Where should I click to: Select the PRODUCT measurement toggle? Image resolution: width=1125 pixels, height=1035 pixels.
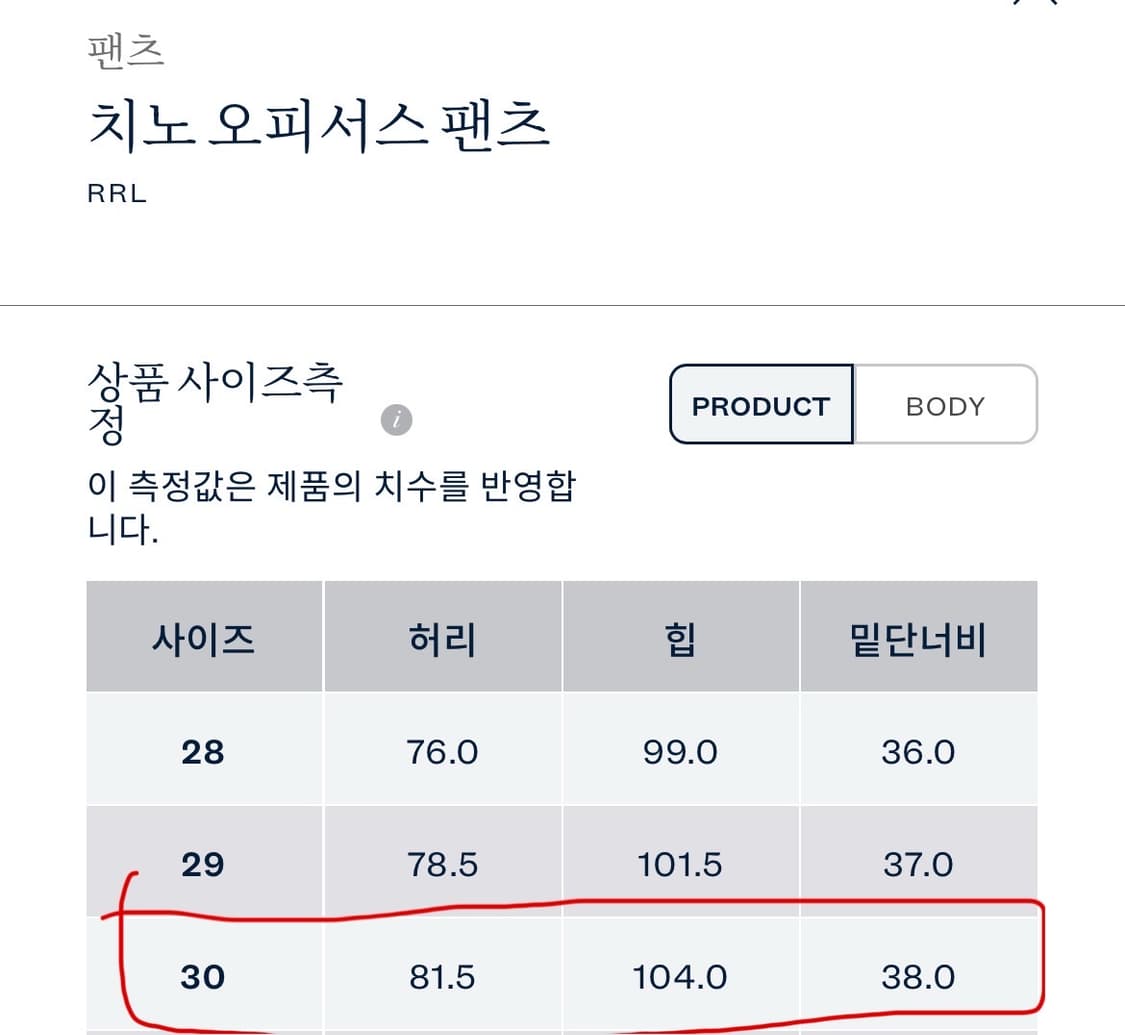coord(761,406)
